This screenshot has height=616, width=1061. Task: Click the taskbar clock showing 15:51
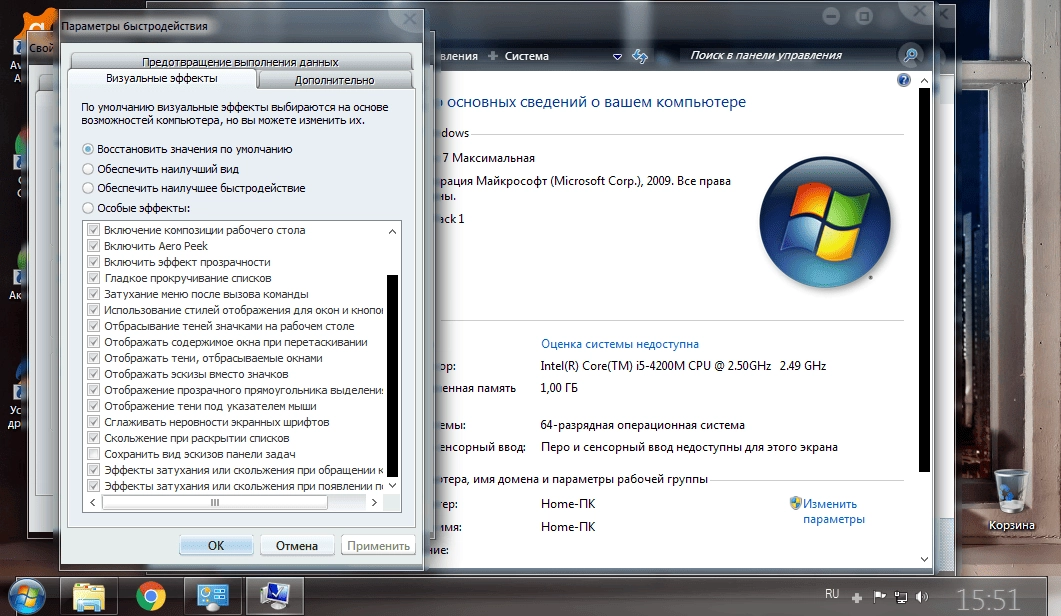(987, 599)
